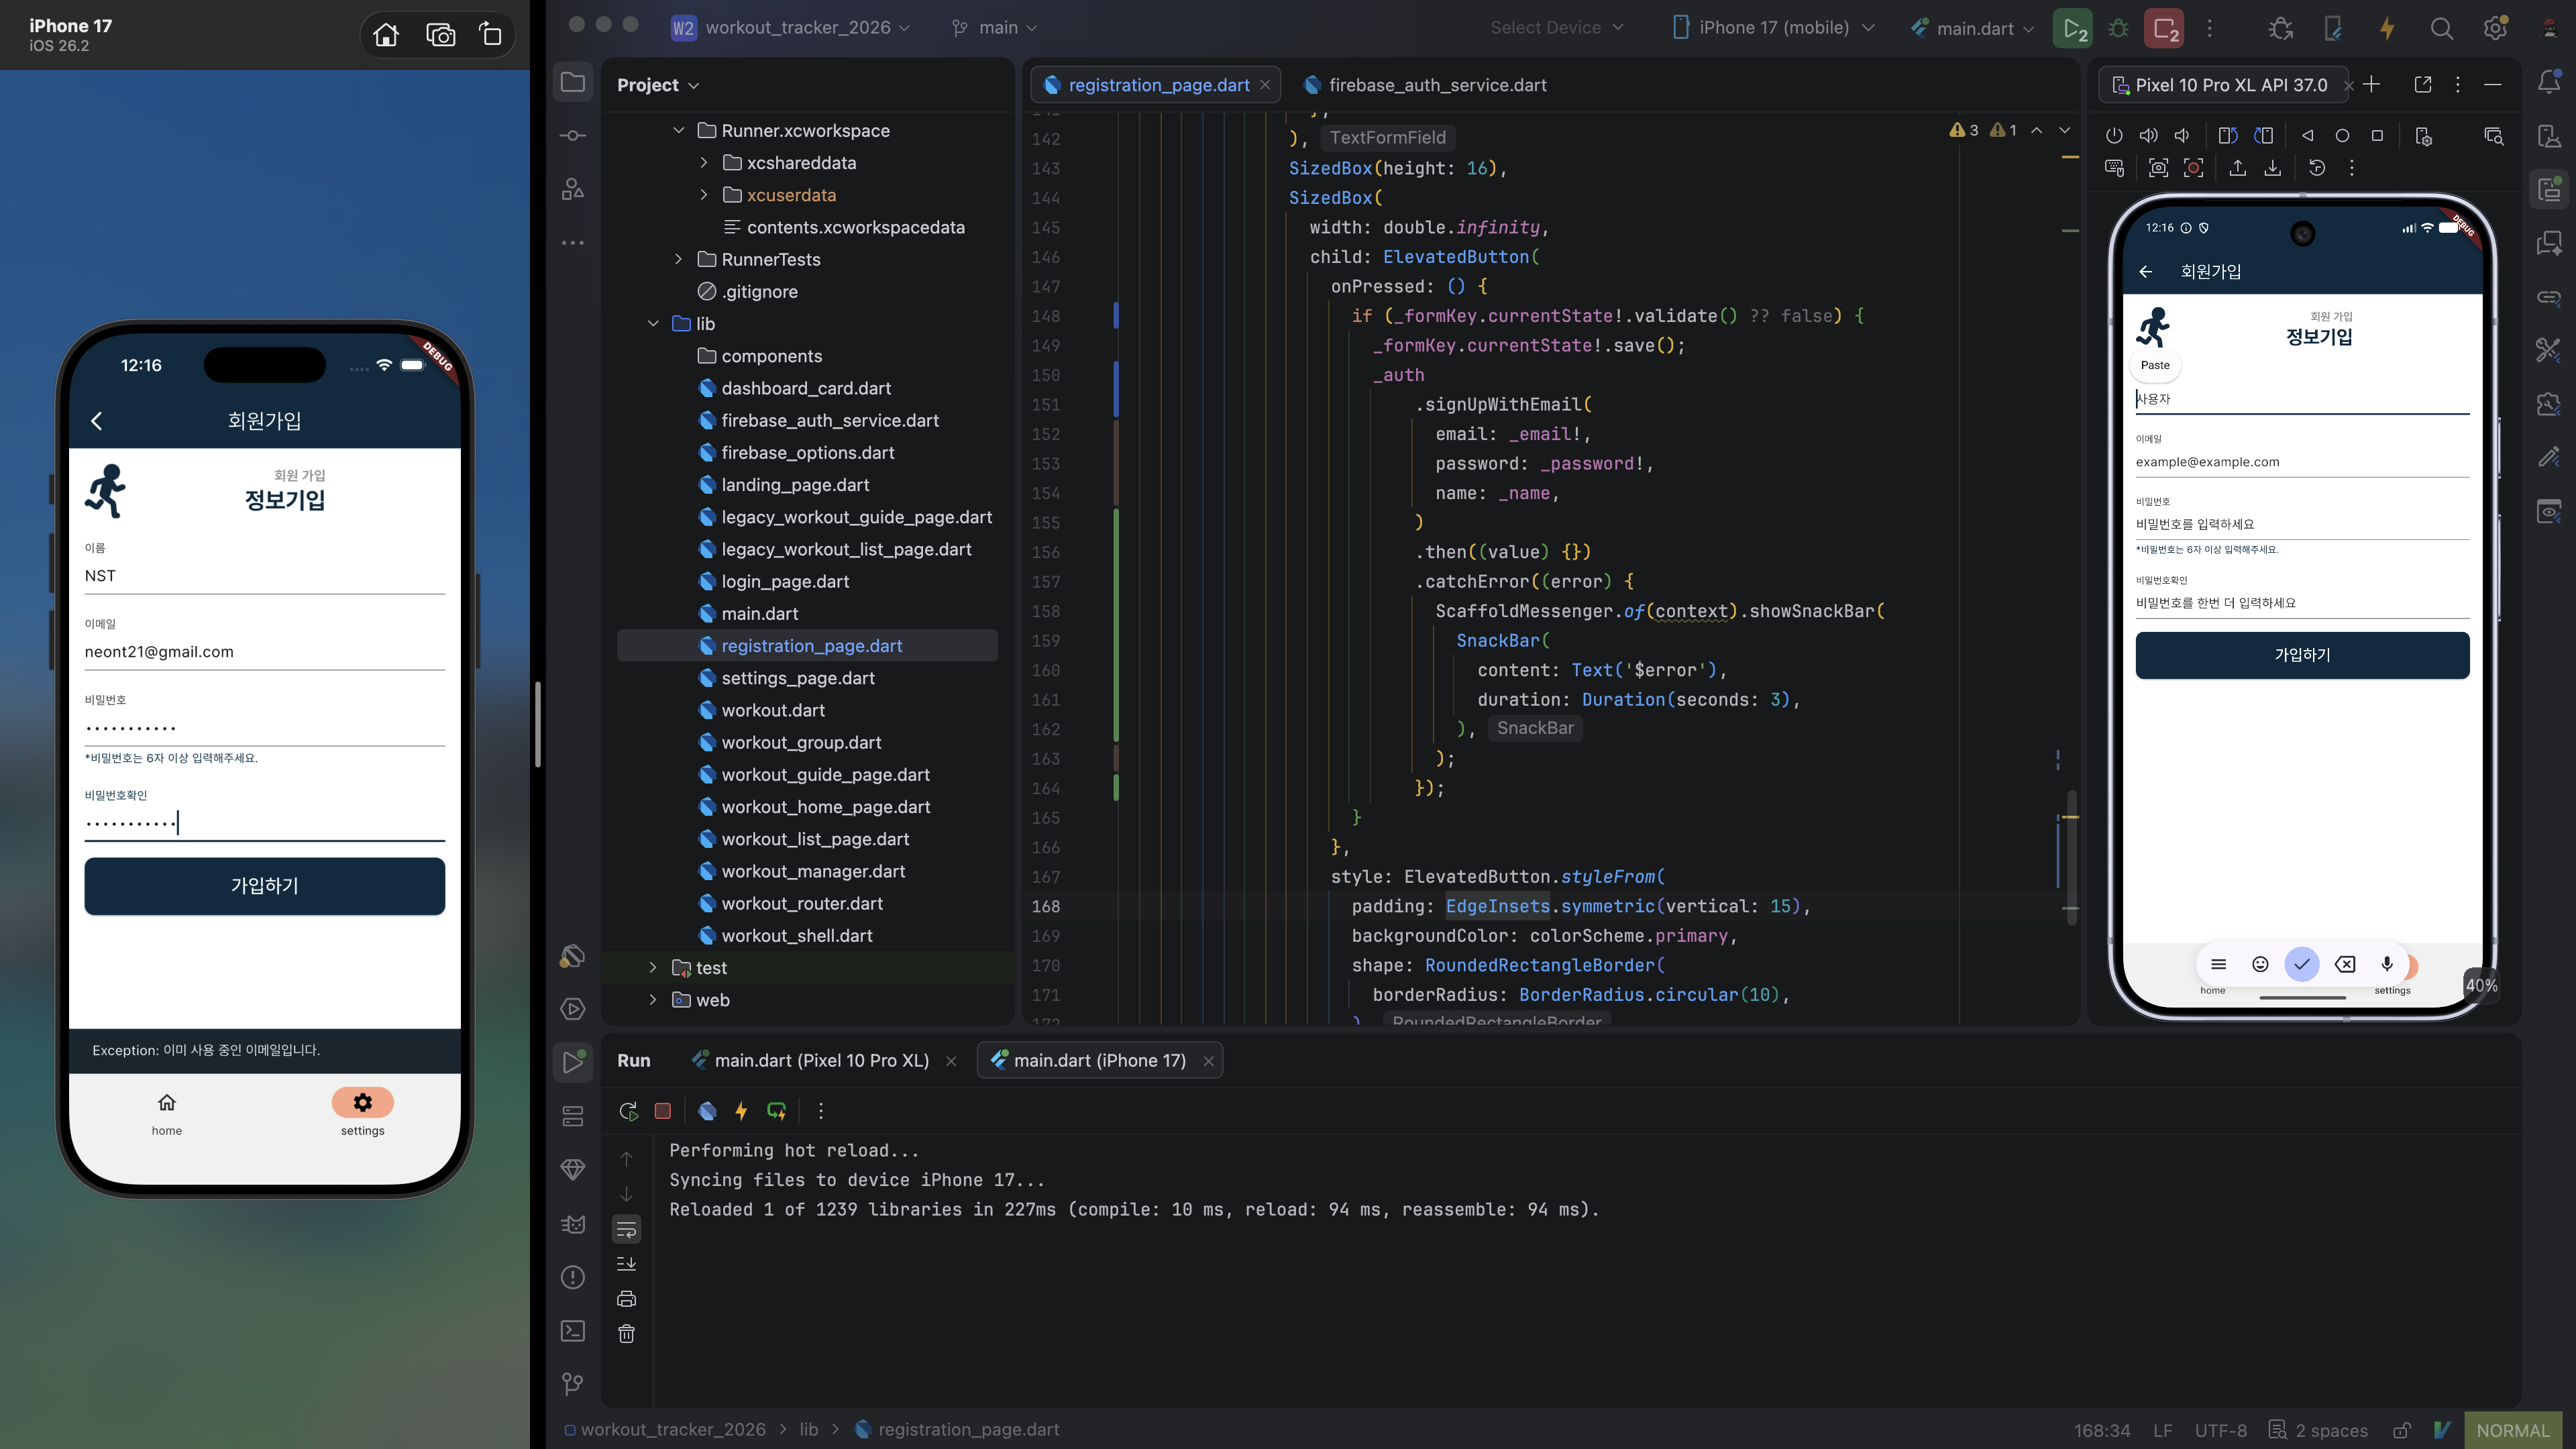Expand the xcshareddata folder
2576x1449 pixels.
(704, 162)
